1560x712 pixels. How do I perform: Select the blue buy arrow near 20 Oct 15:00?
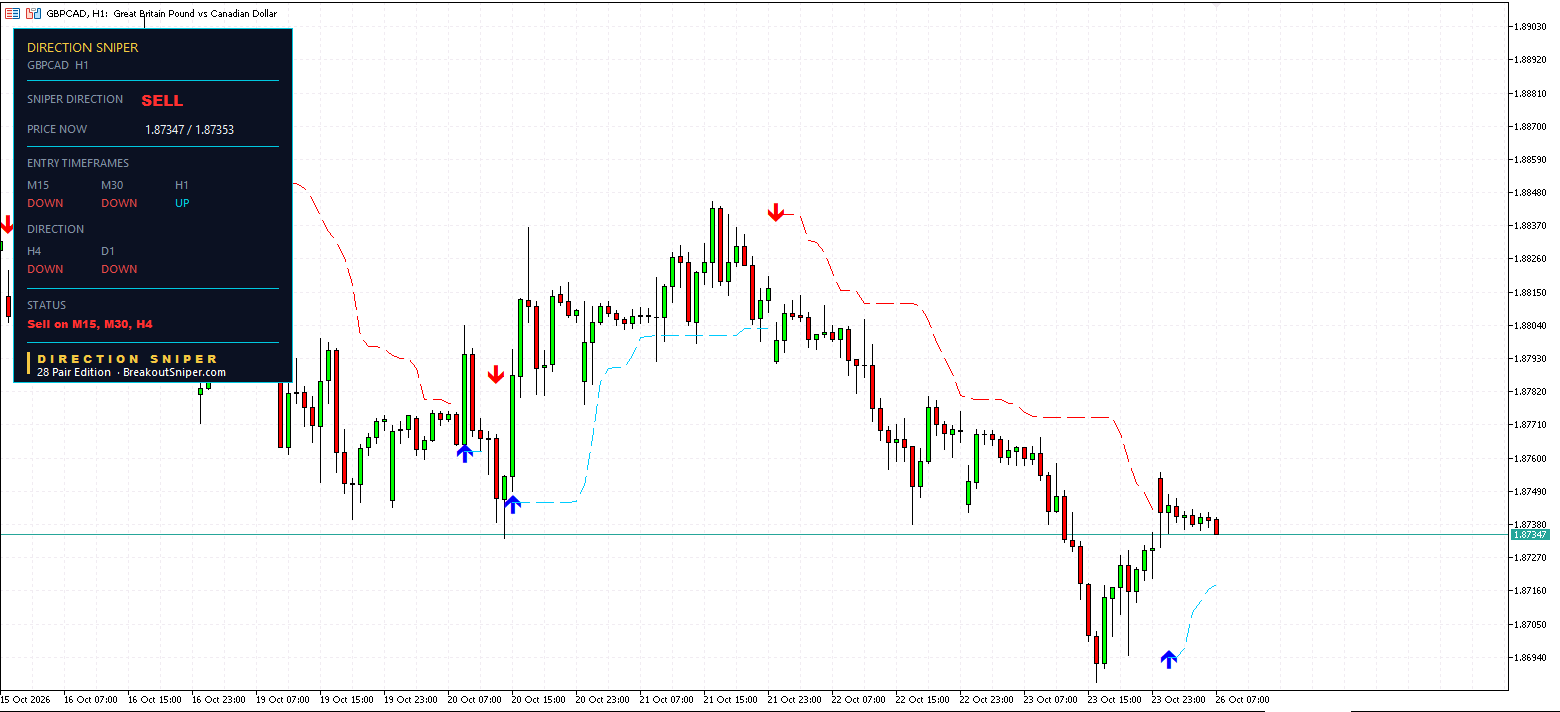pyautogui.click(x=512, y=504)
